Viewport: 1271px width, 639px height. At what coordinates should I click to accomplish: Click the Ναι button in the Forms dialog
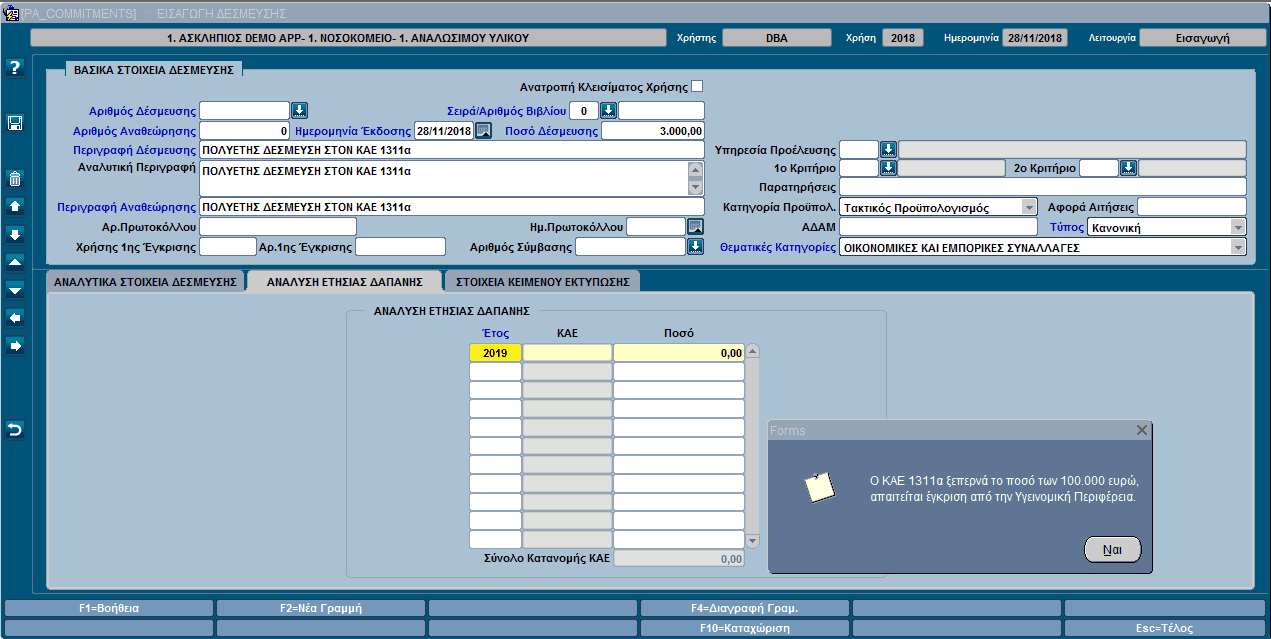tap(1112, 549)
